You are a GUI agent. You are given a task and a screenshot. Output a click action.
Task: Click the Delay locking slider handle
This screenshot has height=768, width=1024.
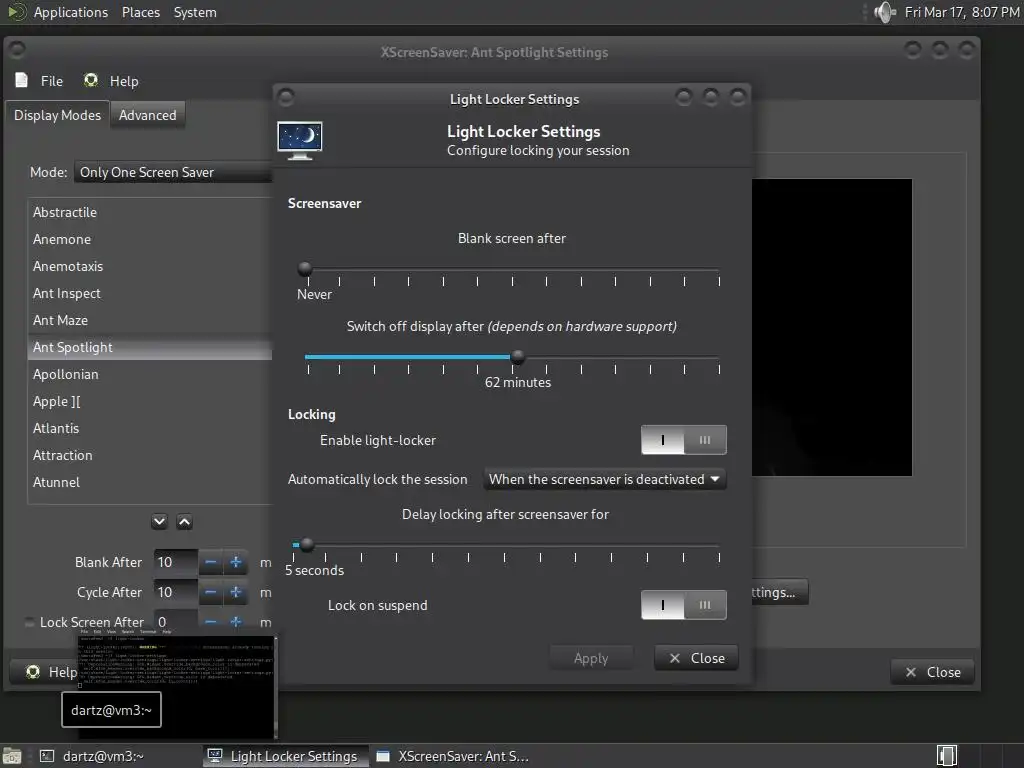(x=307, y=544)
